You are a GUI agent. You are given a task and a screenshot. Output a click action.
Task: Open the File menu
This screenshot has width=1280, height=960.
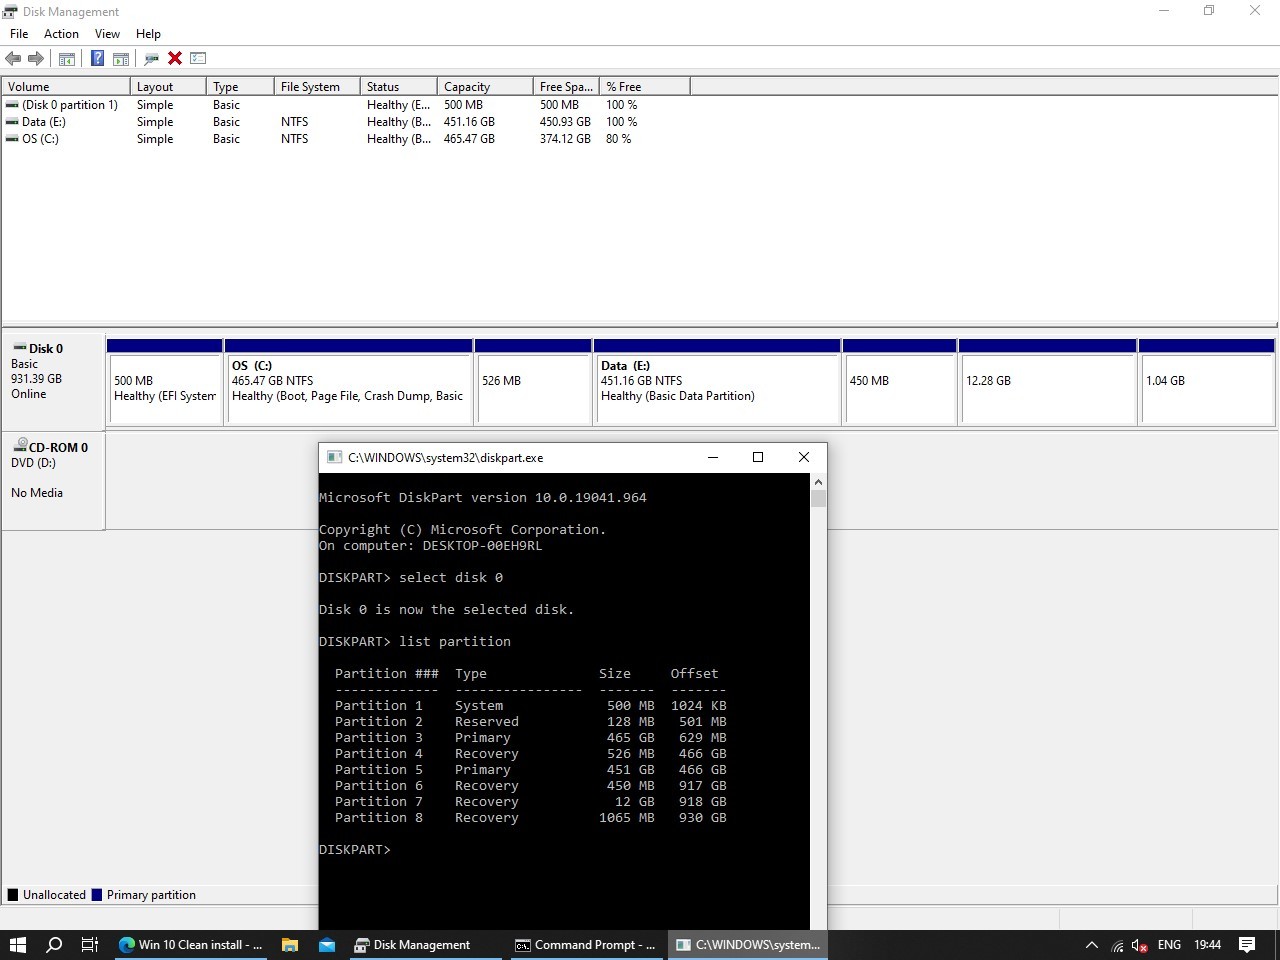tap(19, 33)
